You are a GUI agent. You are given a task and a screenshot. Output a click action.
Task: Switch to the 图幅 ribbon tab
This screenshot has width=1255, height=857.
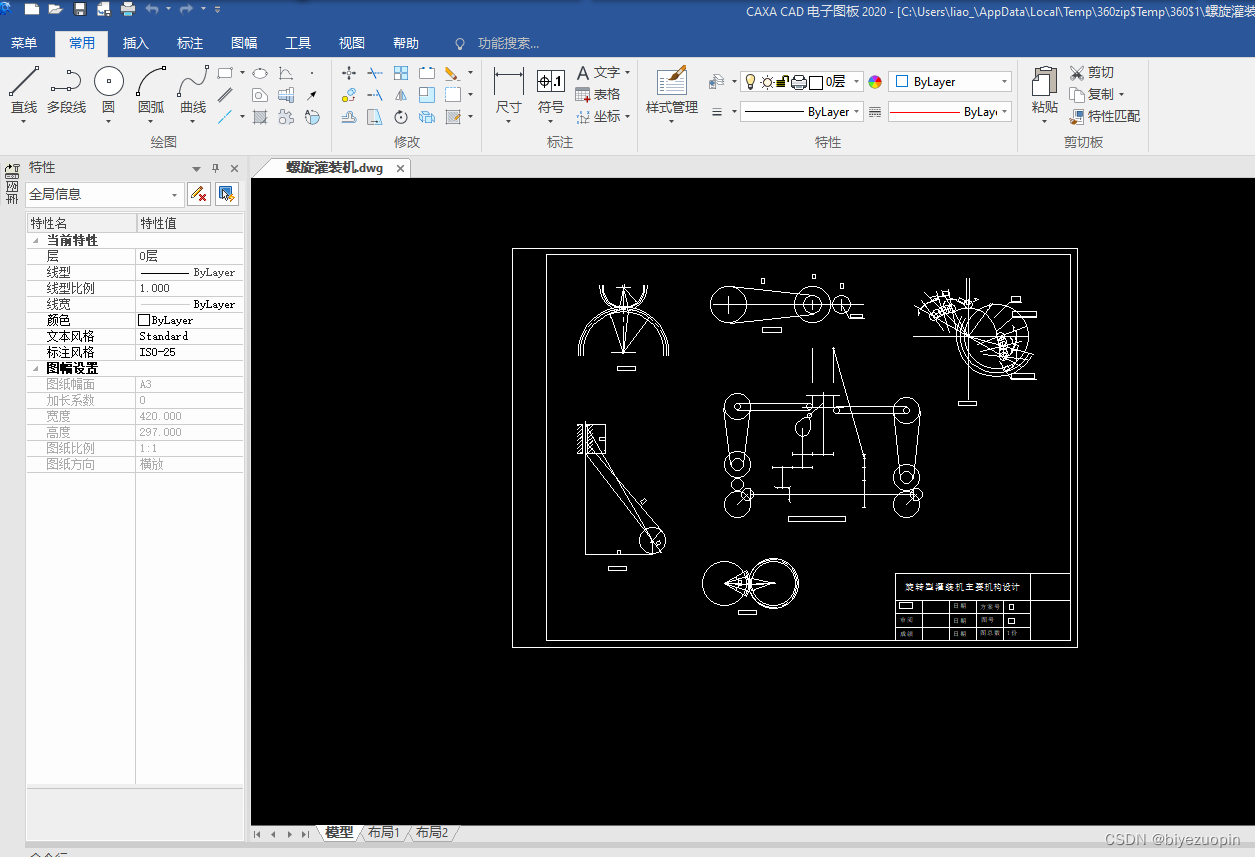pyautogui.click(x=244, y=43)
